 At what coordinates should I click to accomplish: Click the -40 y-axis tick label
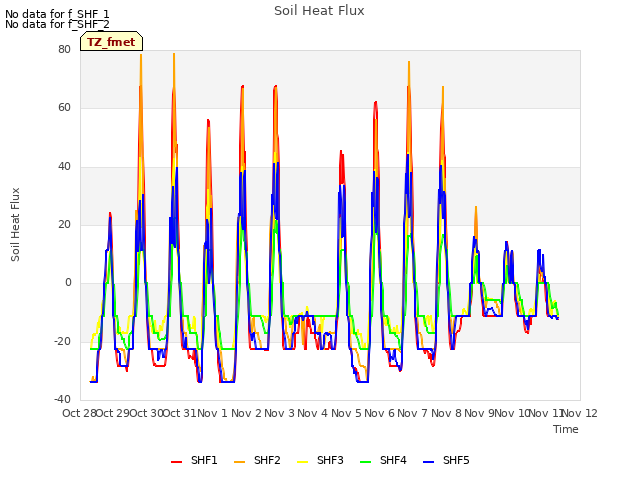62,399
